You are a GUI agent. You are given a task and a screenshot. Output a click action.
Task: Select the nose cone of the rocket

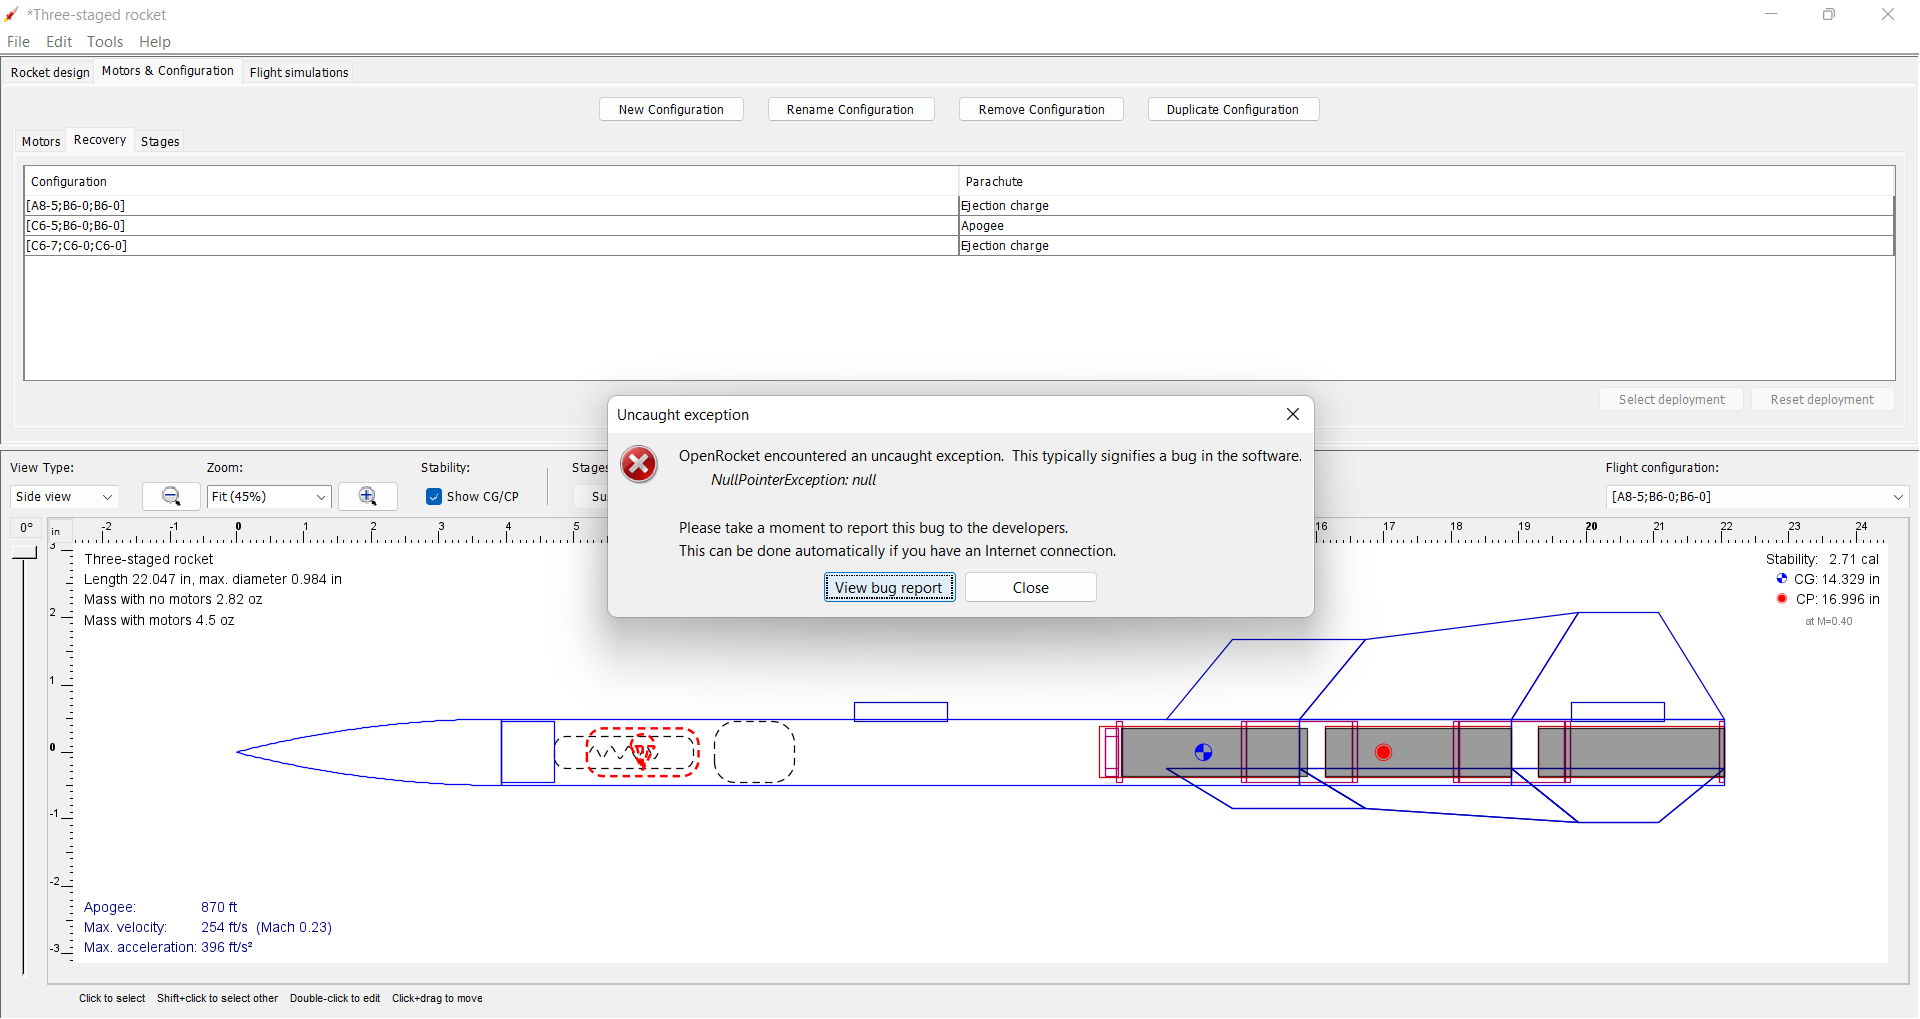(x=368, y=752)
